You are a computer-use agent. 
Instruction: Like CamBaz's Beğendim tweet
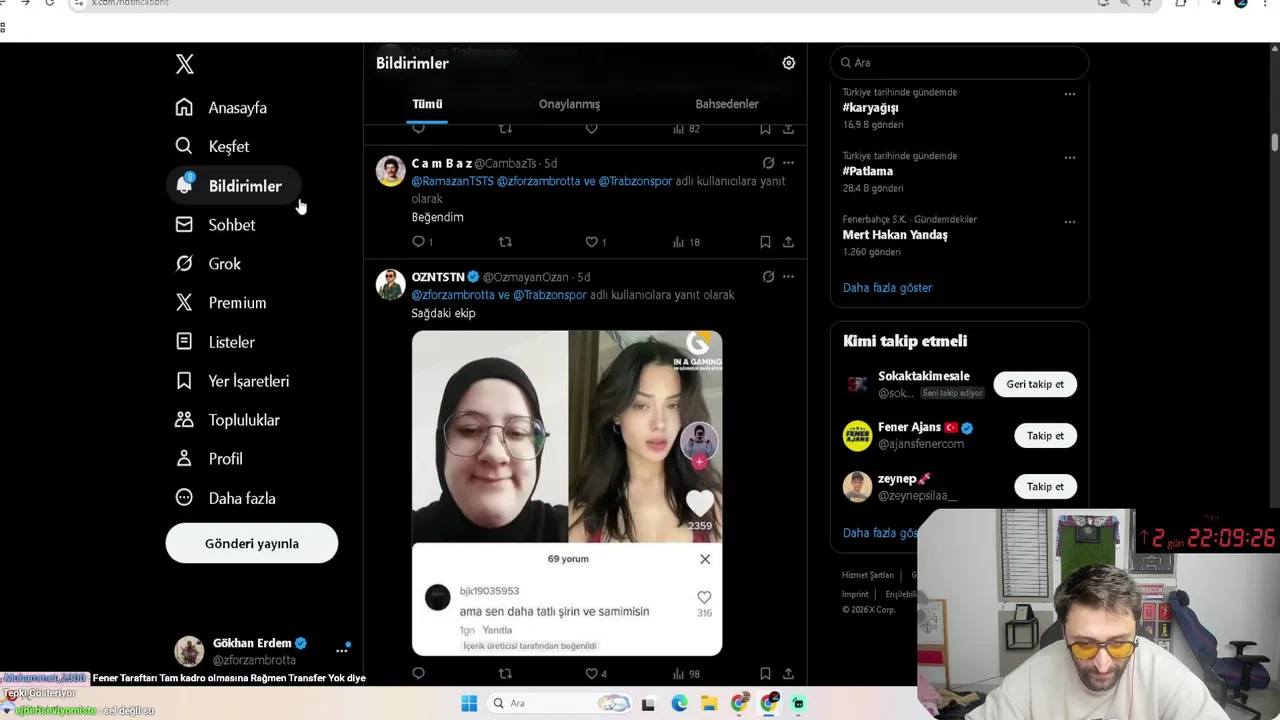click(x=592, y=242)
